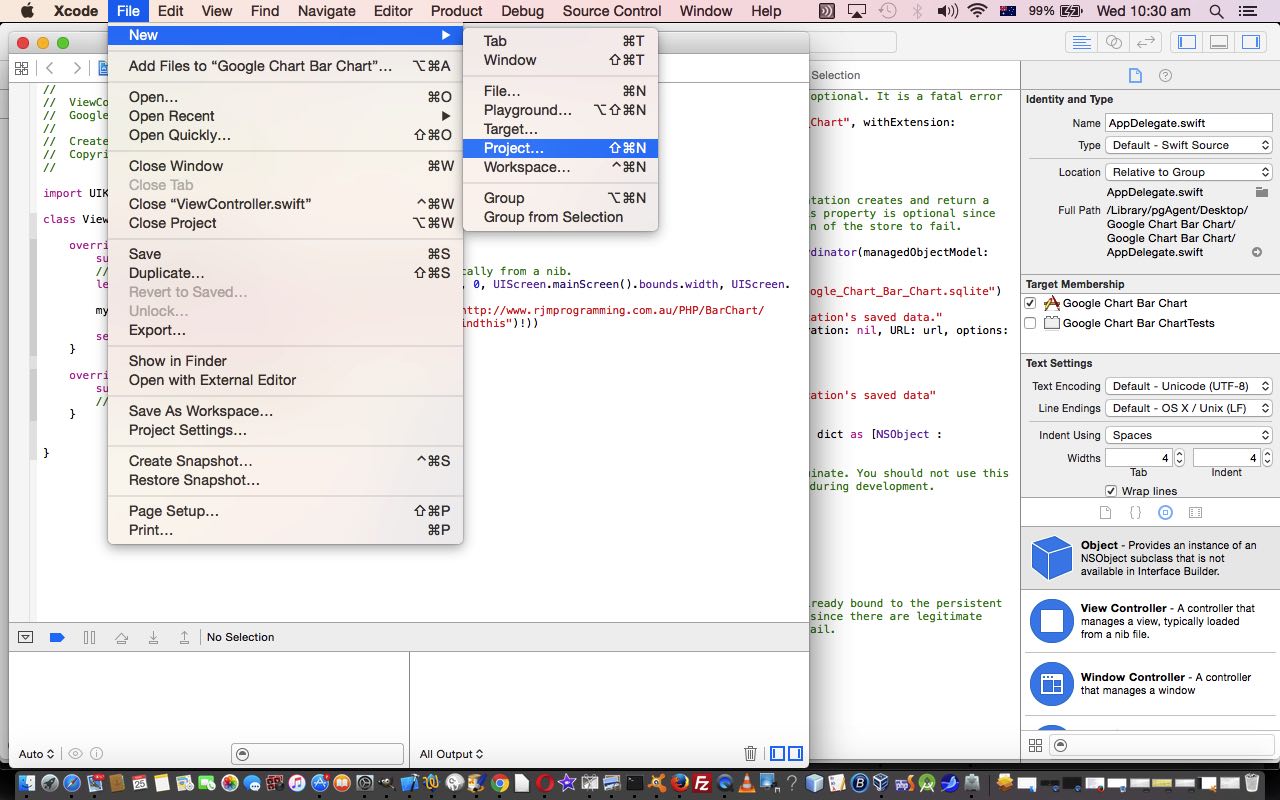Select the View Controller library item
This screenshot has width=1280, height=800.
[1150, 621]
